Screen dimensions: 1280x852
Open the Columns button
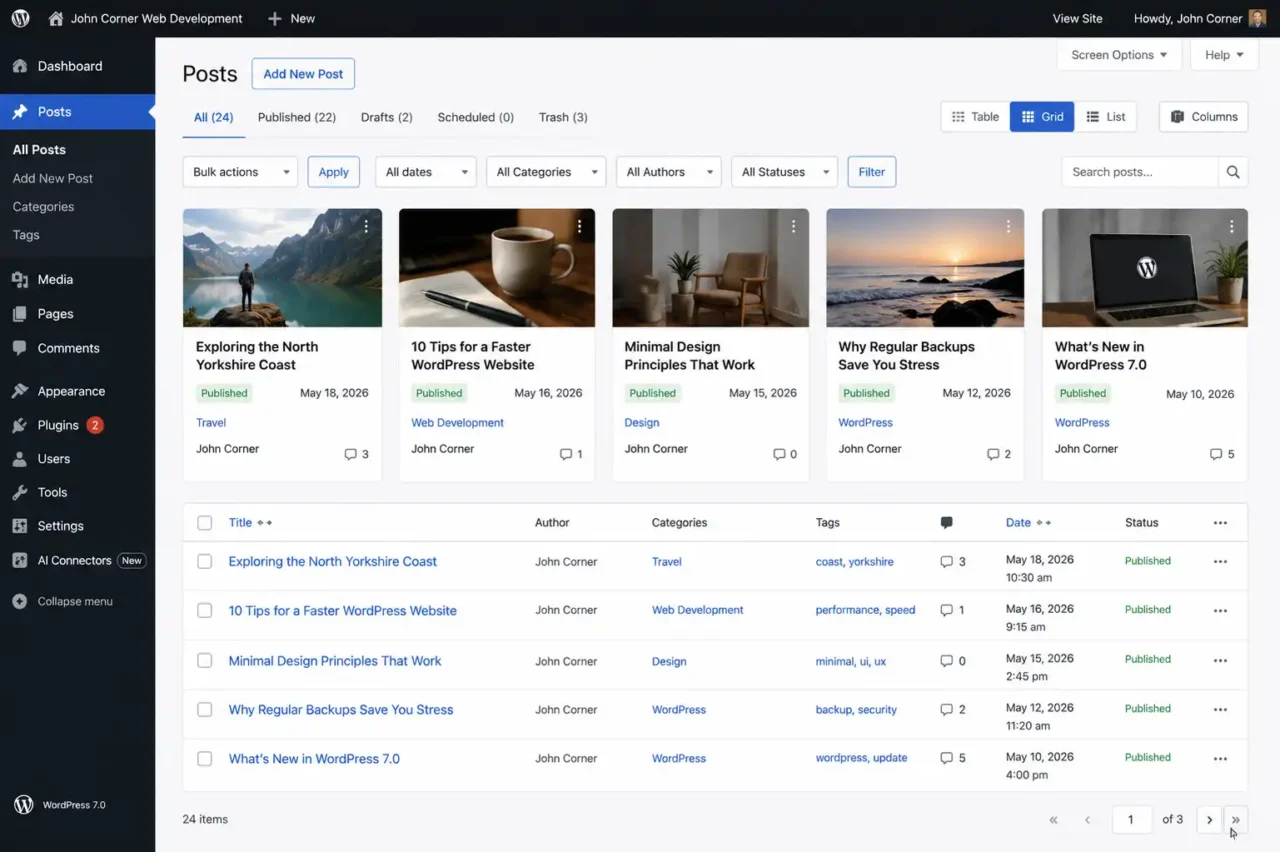click(x=1204, y=117)
